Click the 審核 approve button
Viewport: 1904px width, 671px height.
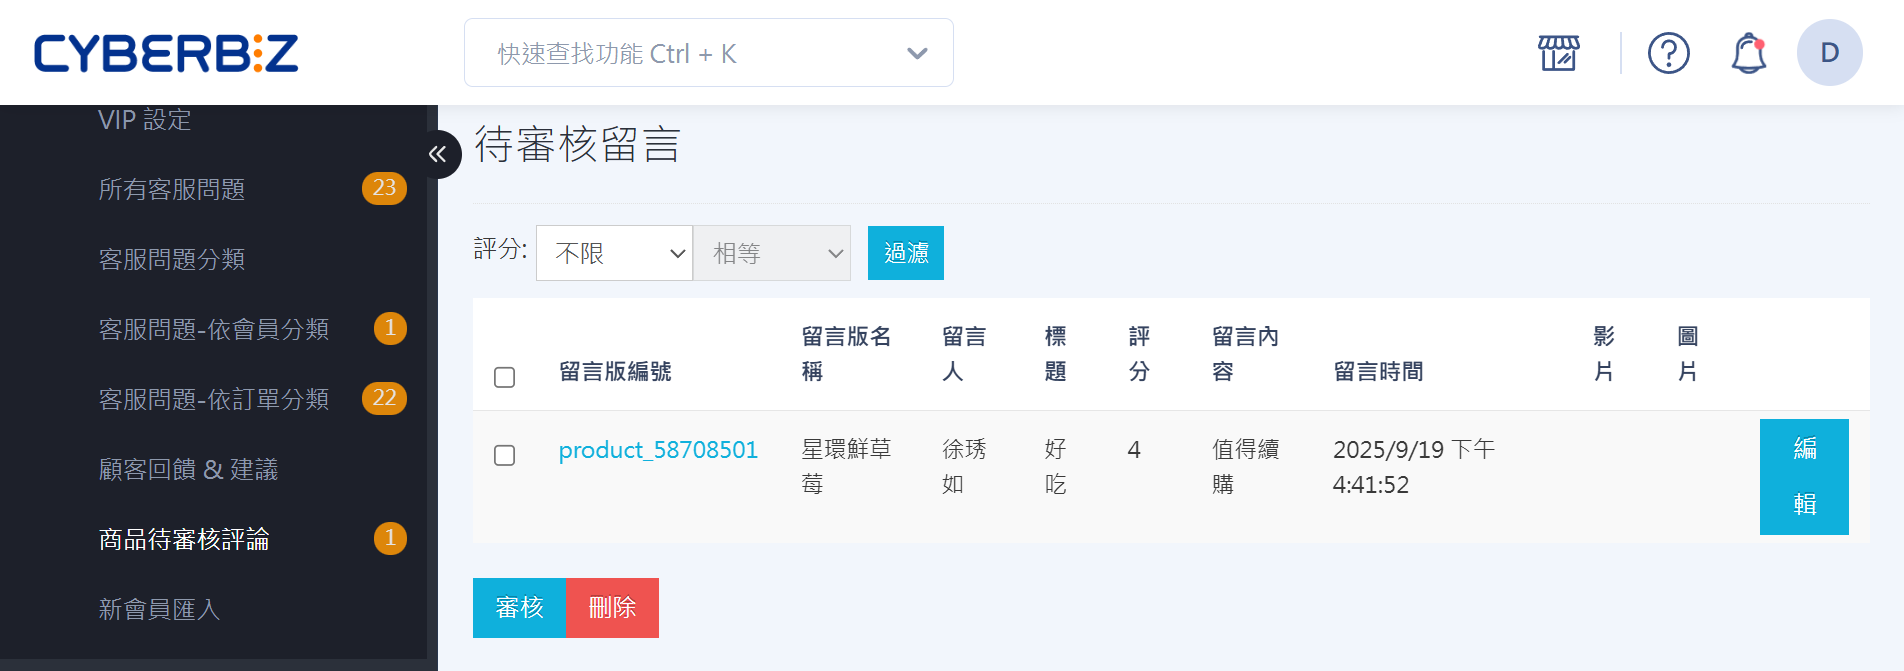519,608
